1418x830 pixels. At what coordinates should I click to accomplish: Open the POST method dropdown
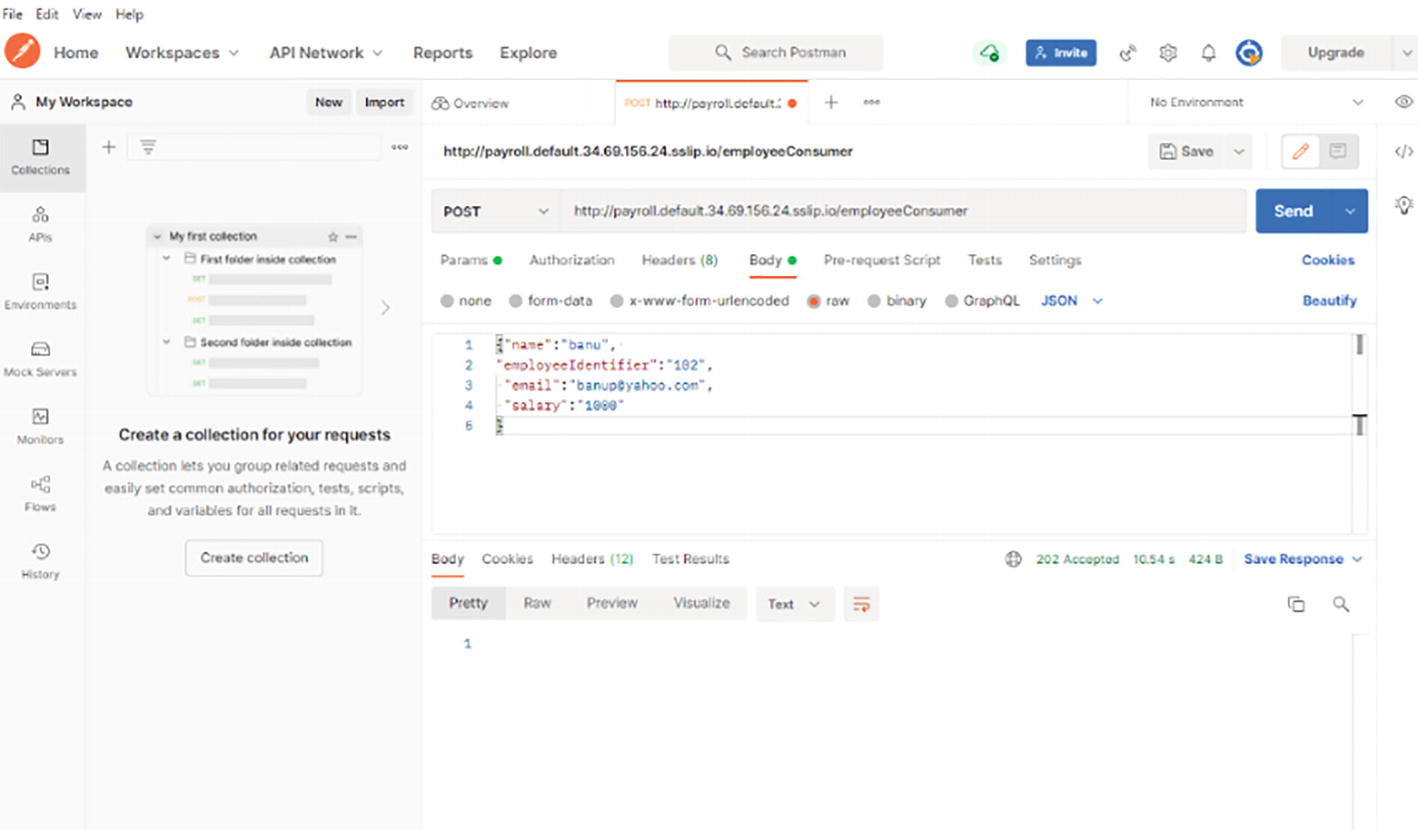pyautogui.click(x=495, y=211)
